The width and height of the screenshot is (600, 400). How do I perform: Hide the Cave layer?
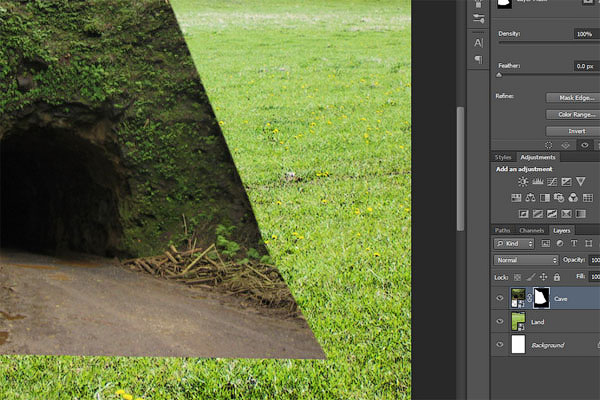500,298
